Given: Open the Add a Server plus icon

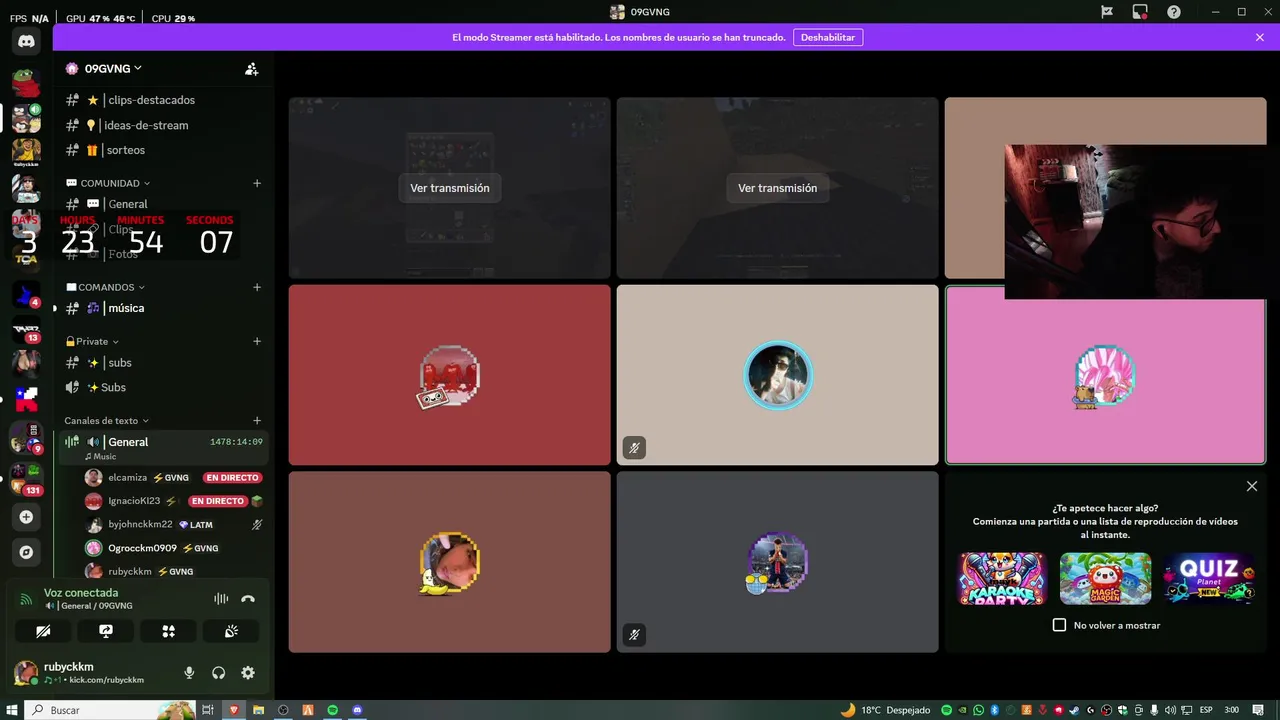Looking at the screenshot, I should coord(26,517).
